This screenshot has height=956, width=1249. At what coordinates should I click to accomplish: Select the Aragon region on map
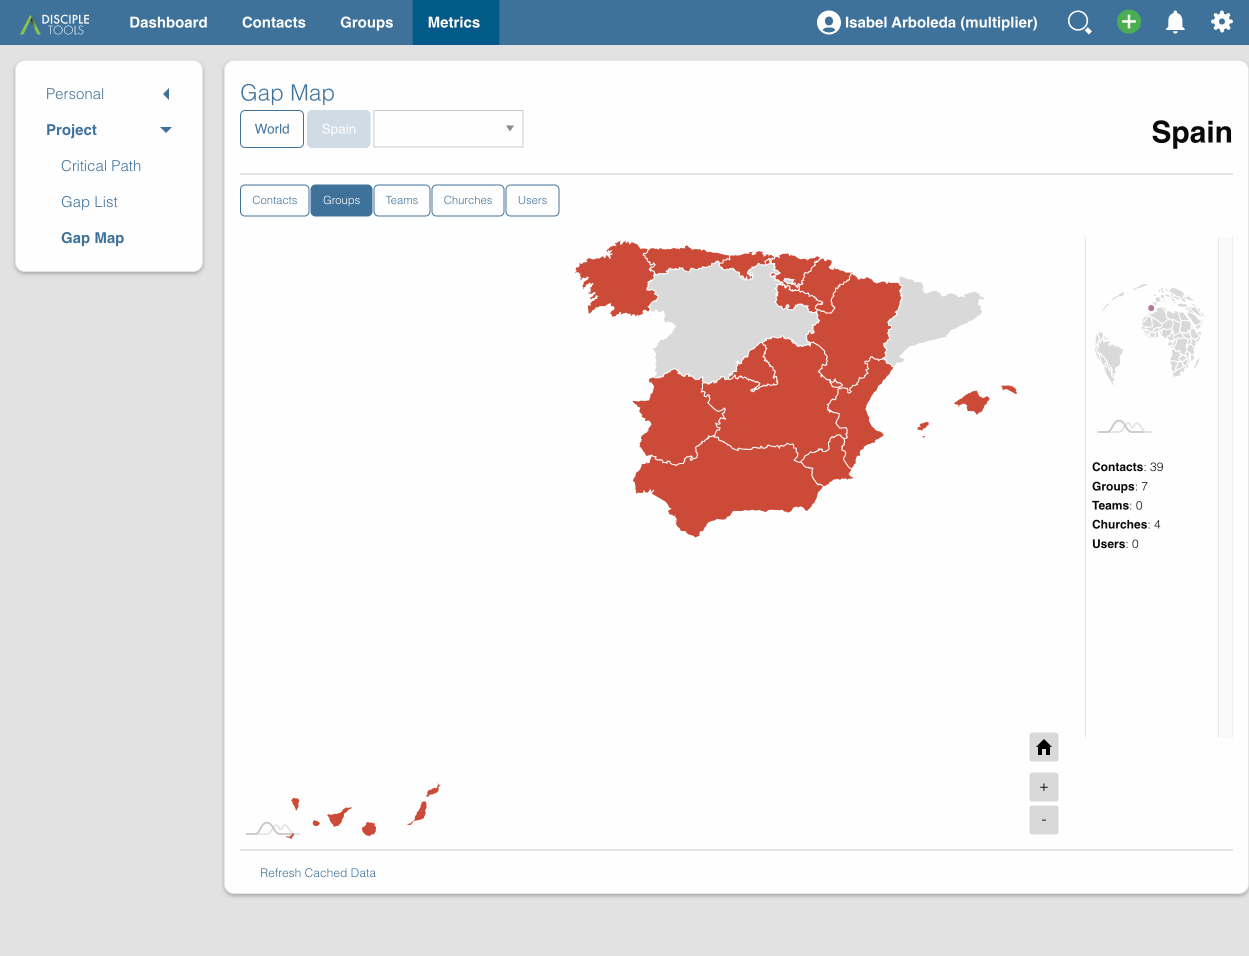point(858,325)
